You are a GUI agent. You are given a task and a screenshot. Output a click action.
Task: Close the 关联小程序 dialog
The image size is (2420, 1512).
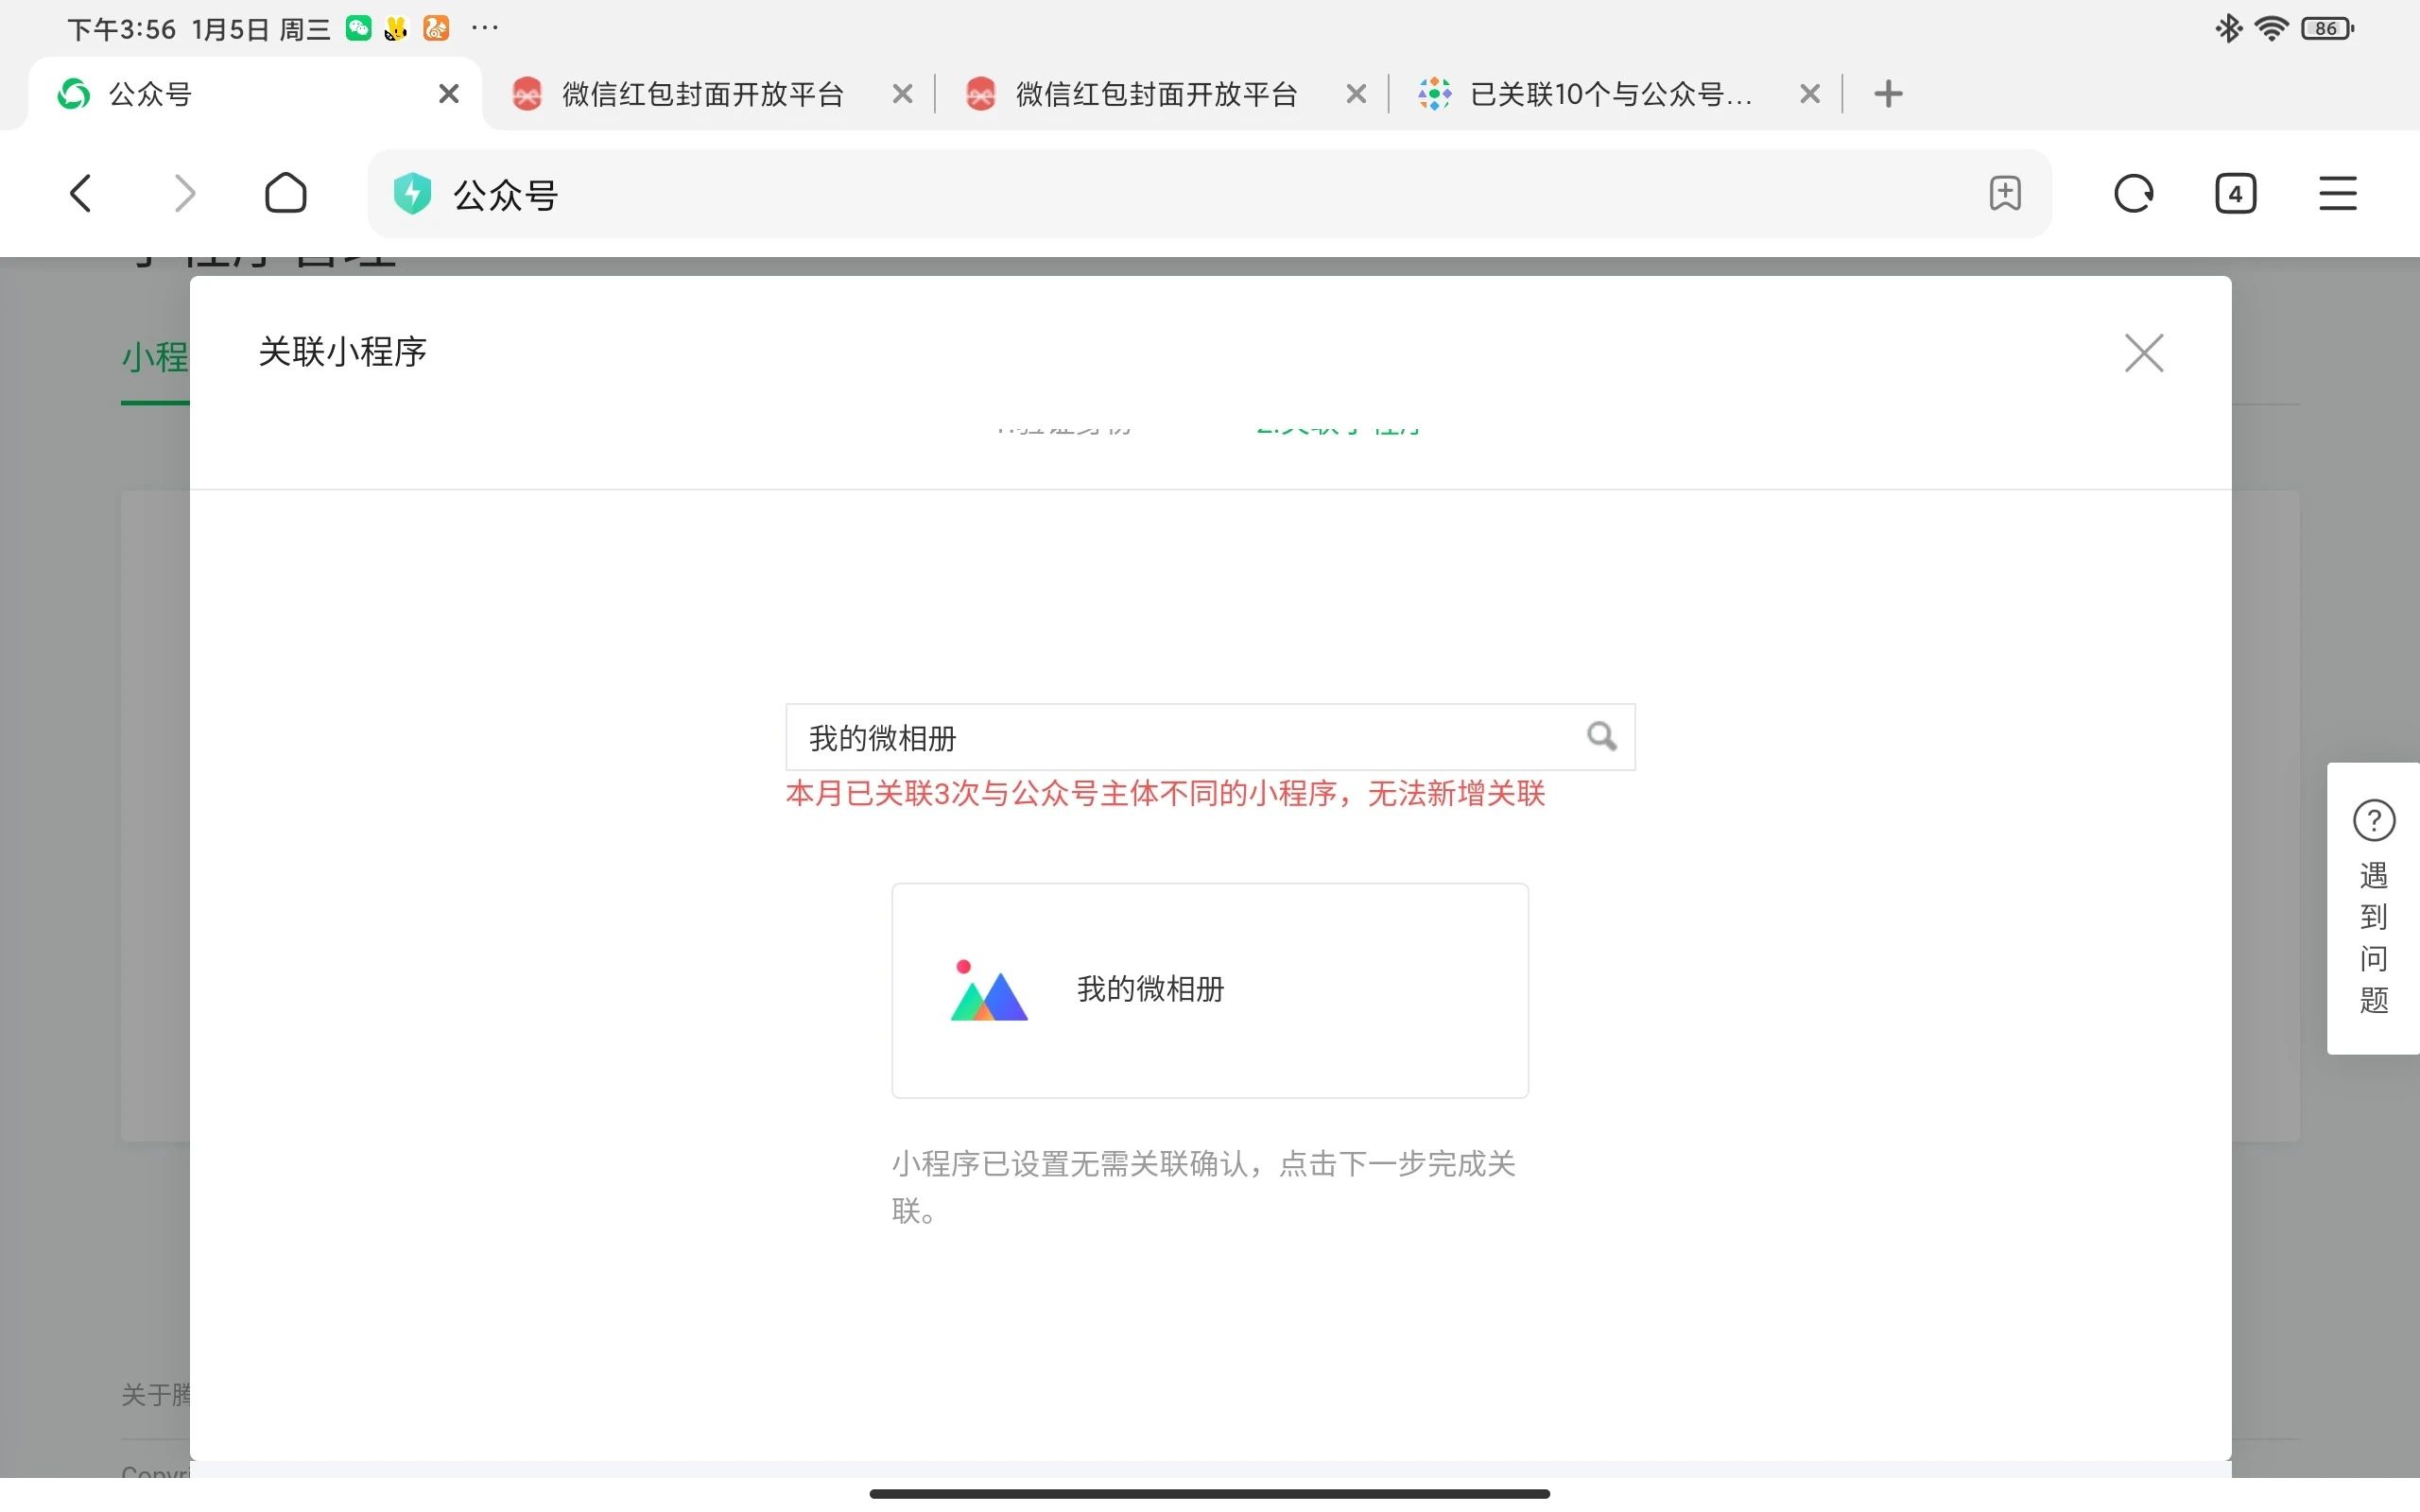click(x=2144, y=352)
